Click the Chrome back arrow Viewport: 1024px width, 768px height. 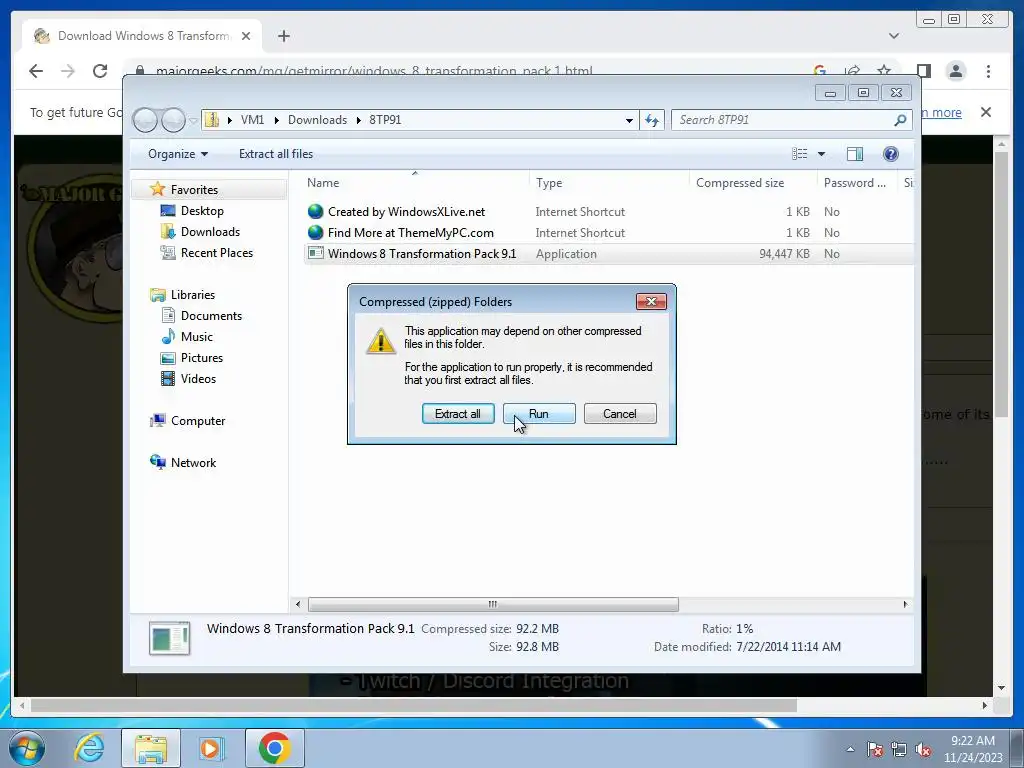point(36,71)
